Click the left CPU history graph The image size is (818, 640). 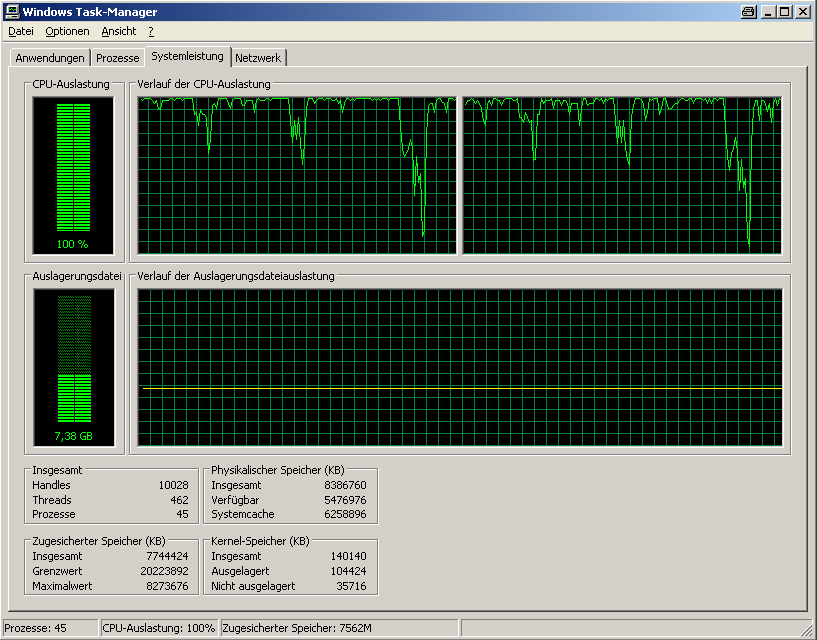click(x=297, y=176)
